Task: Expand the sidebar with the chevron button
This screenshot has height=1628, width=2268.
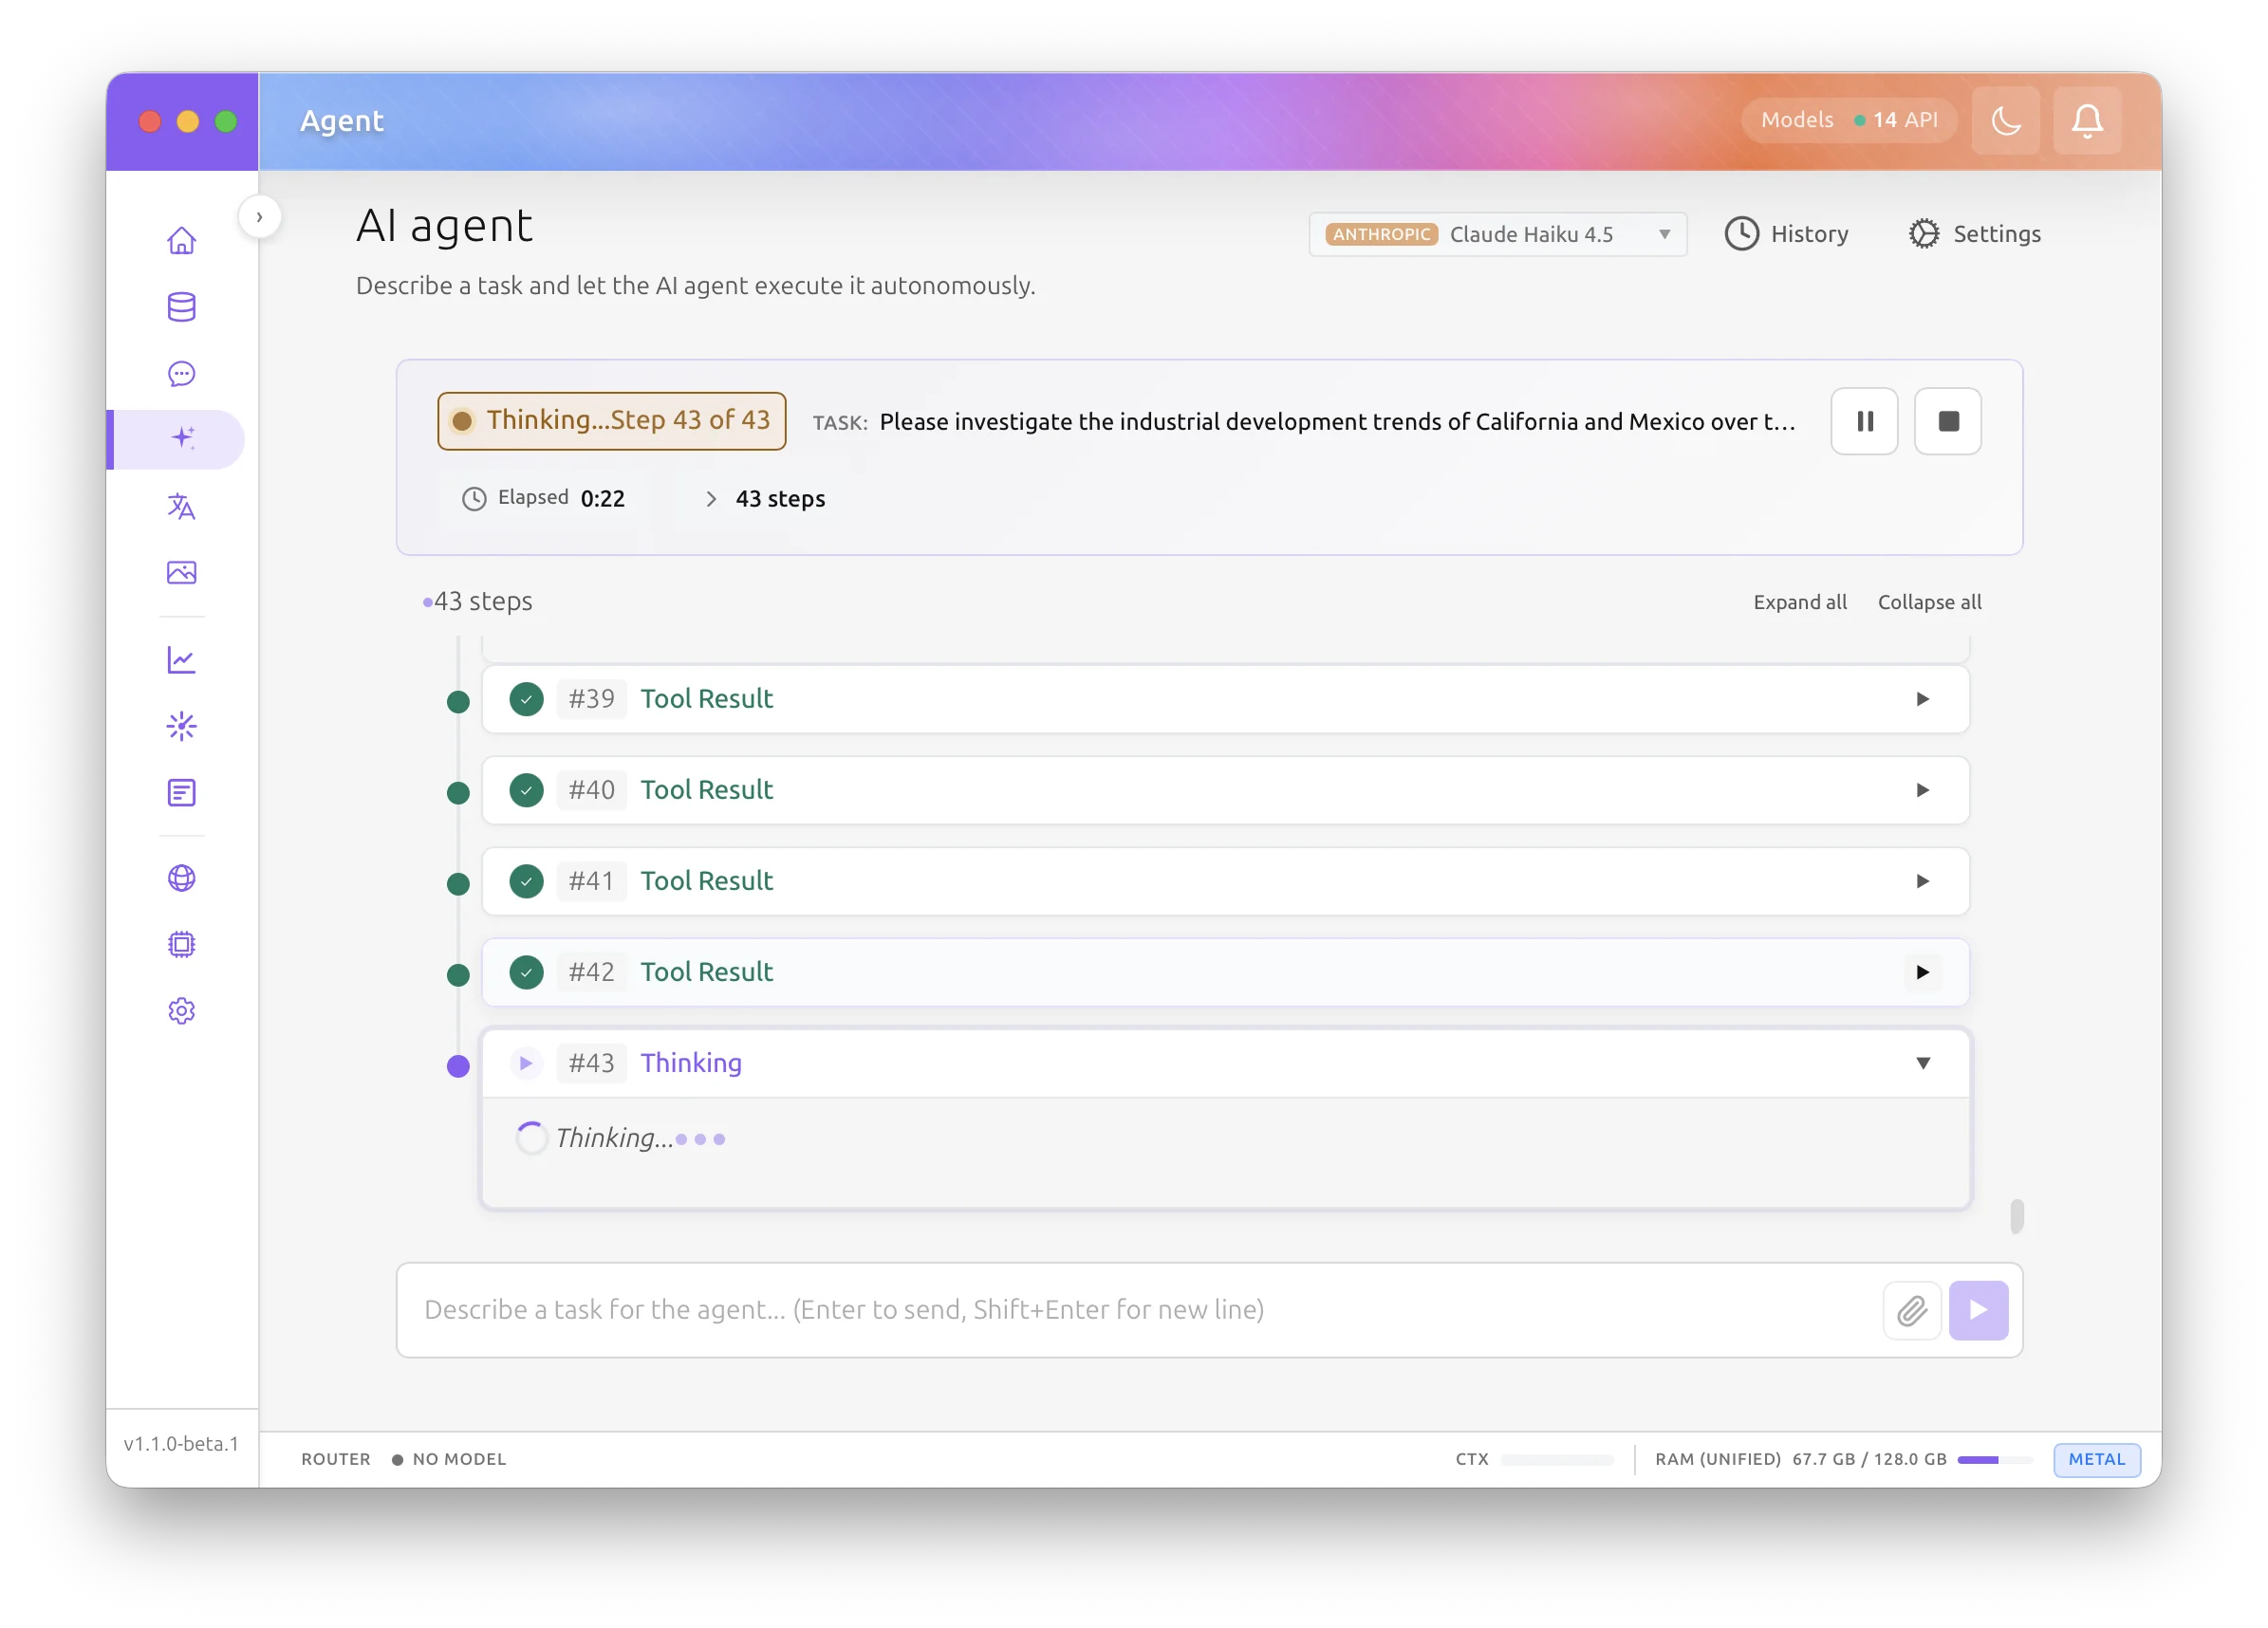Action: click(x=259, y=217)
